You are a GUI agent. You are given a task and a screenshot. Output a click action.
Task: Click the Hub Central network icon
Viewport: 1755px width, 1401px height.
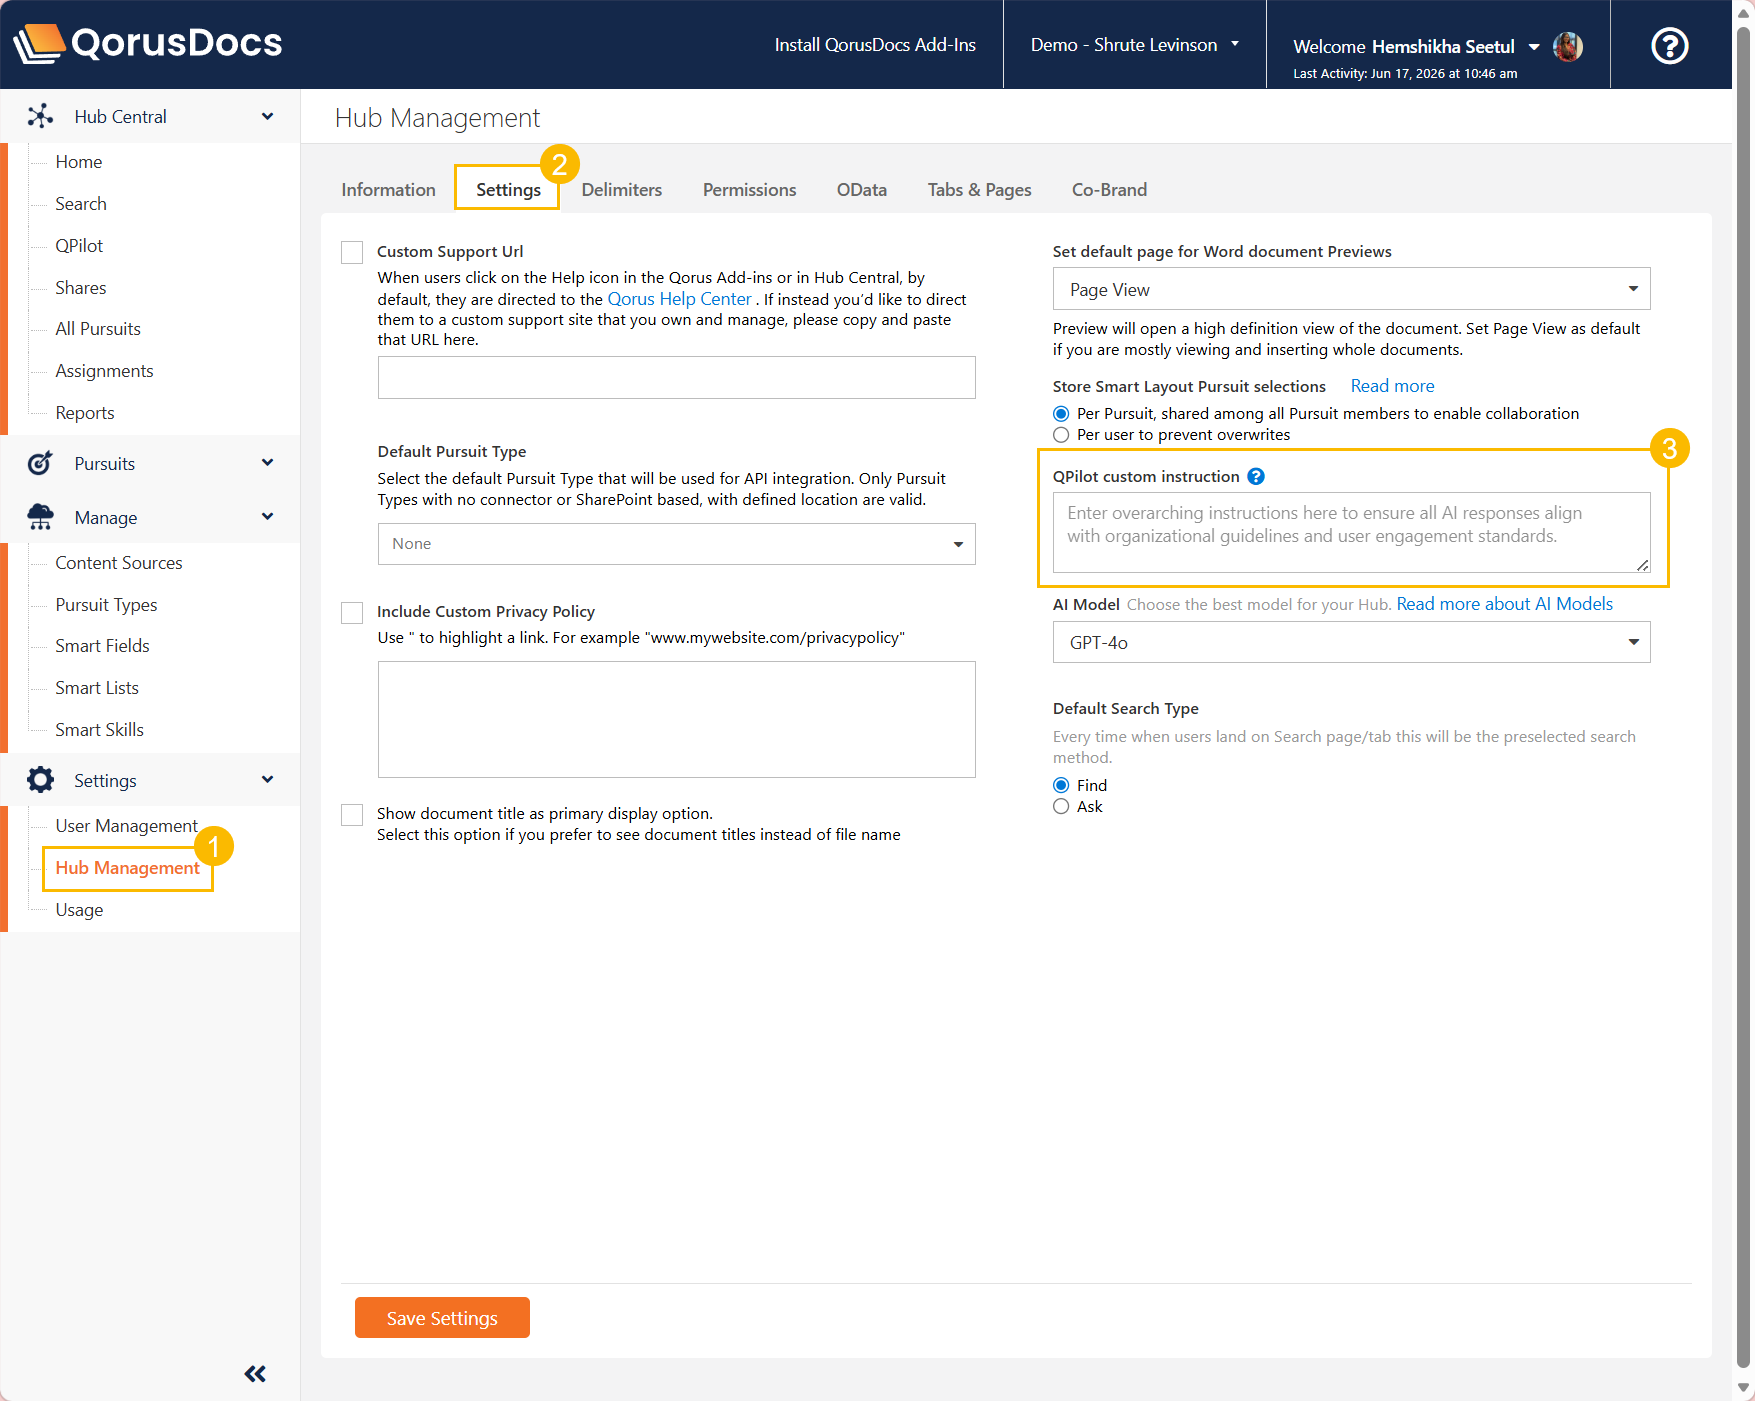pos(40,116)
